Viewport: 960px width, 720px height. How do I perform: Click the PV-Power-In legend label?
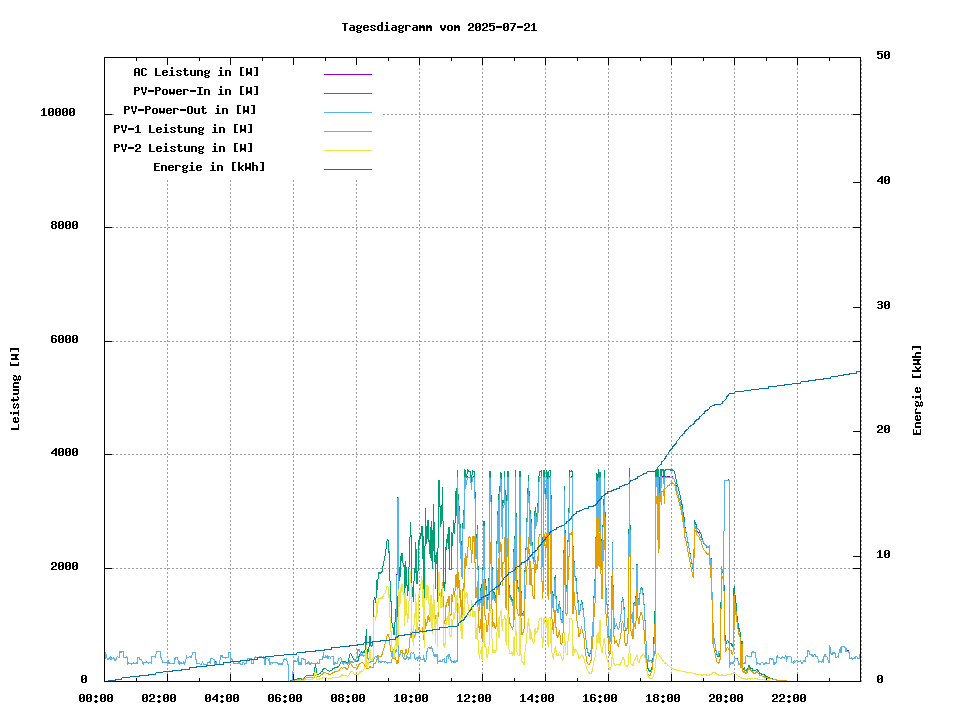click(x=196, y=91)
